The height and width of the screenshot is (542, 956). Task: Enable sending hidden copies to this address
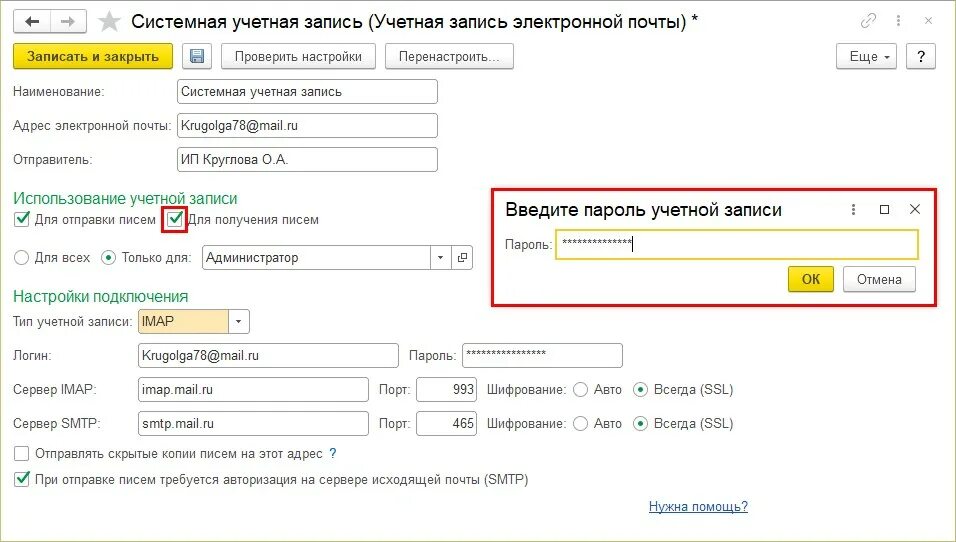tap(23, 453)
